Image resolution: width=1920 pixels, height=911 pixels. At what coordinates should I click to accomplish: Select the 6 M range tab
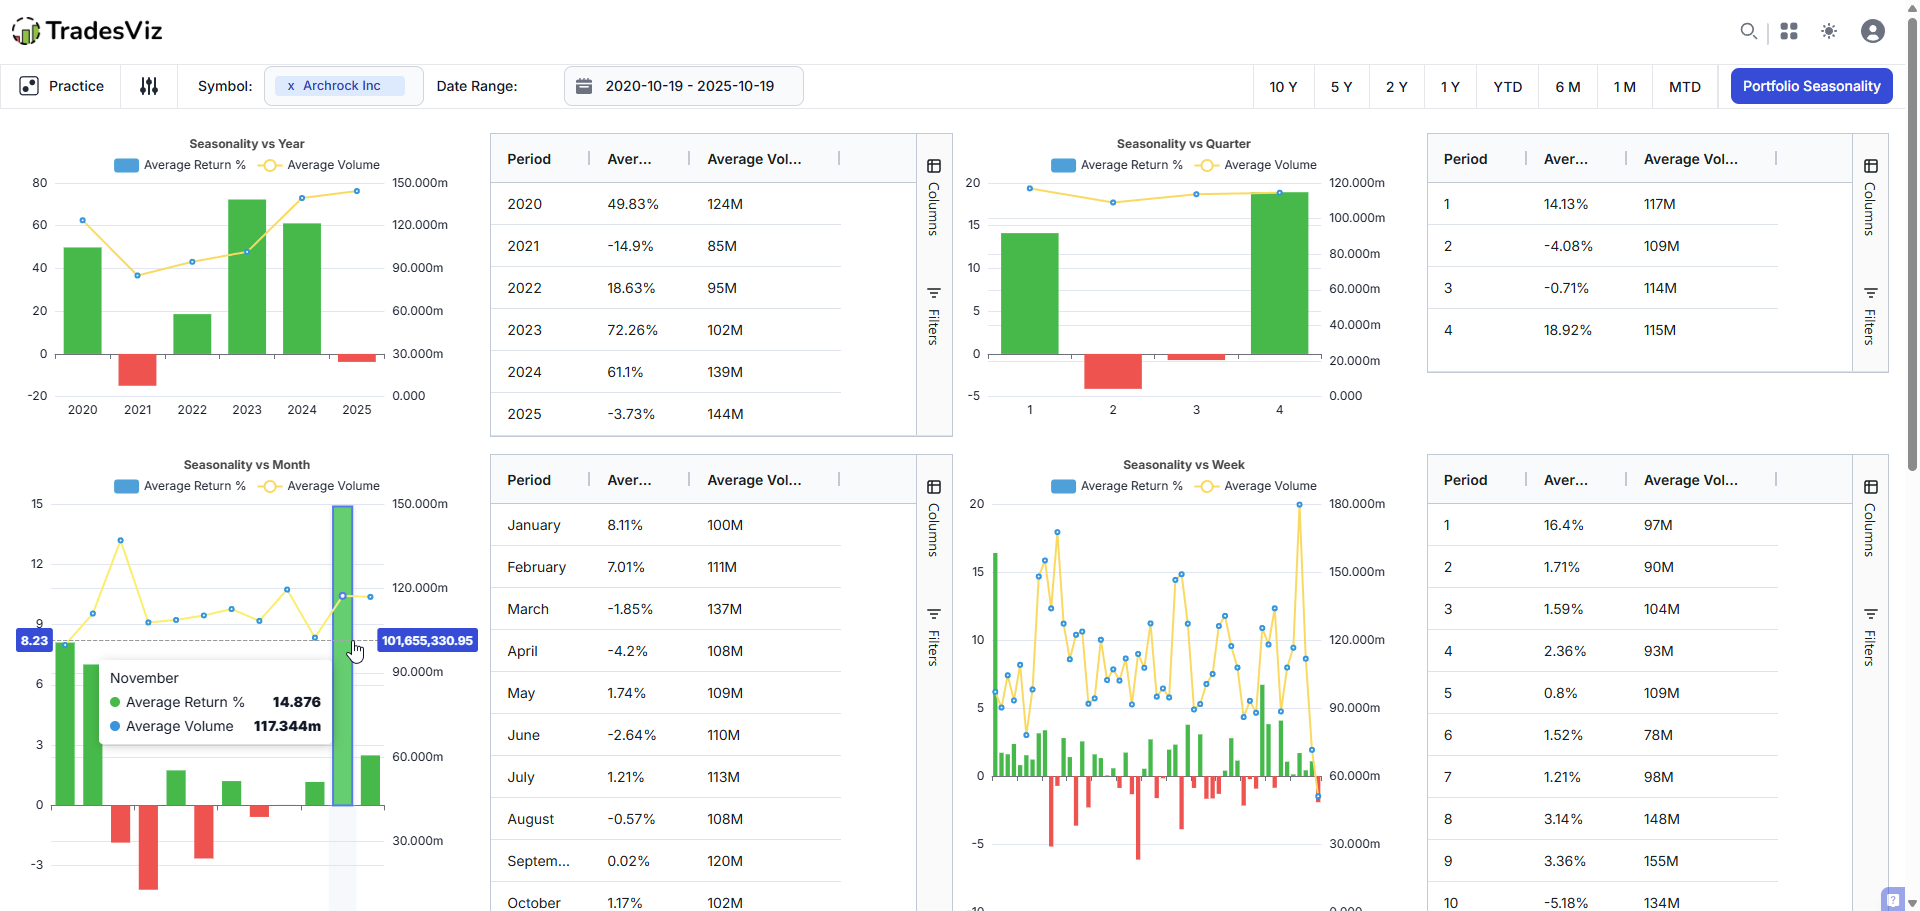pyautogui.click(x=1568, y=87)
